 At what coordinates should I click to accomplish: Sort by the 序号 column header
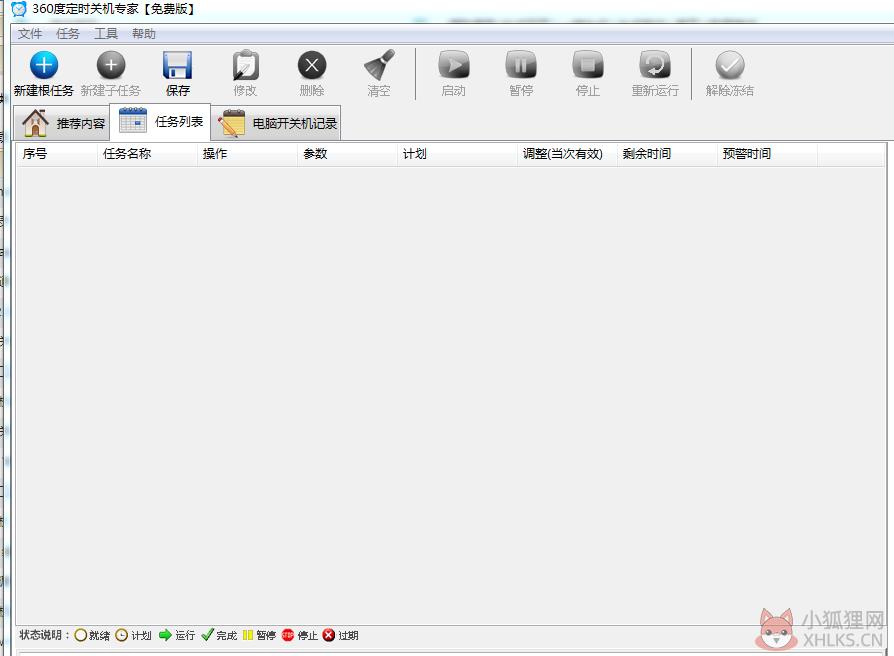pyautogui.click(x=56, y=154)
